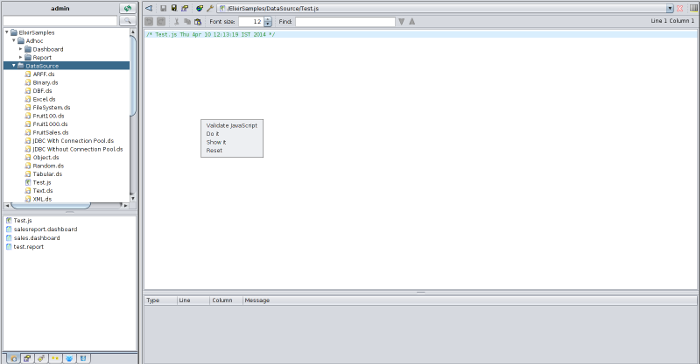Click the paste clipboard icon
Image resolution: width=700 pixels, height=364 pixels.
pos(198,21)
